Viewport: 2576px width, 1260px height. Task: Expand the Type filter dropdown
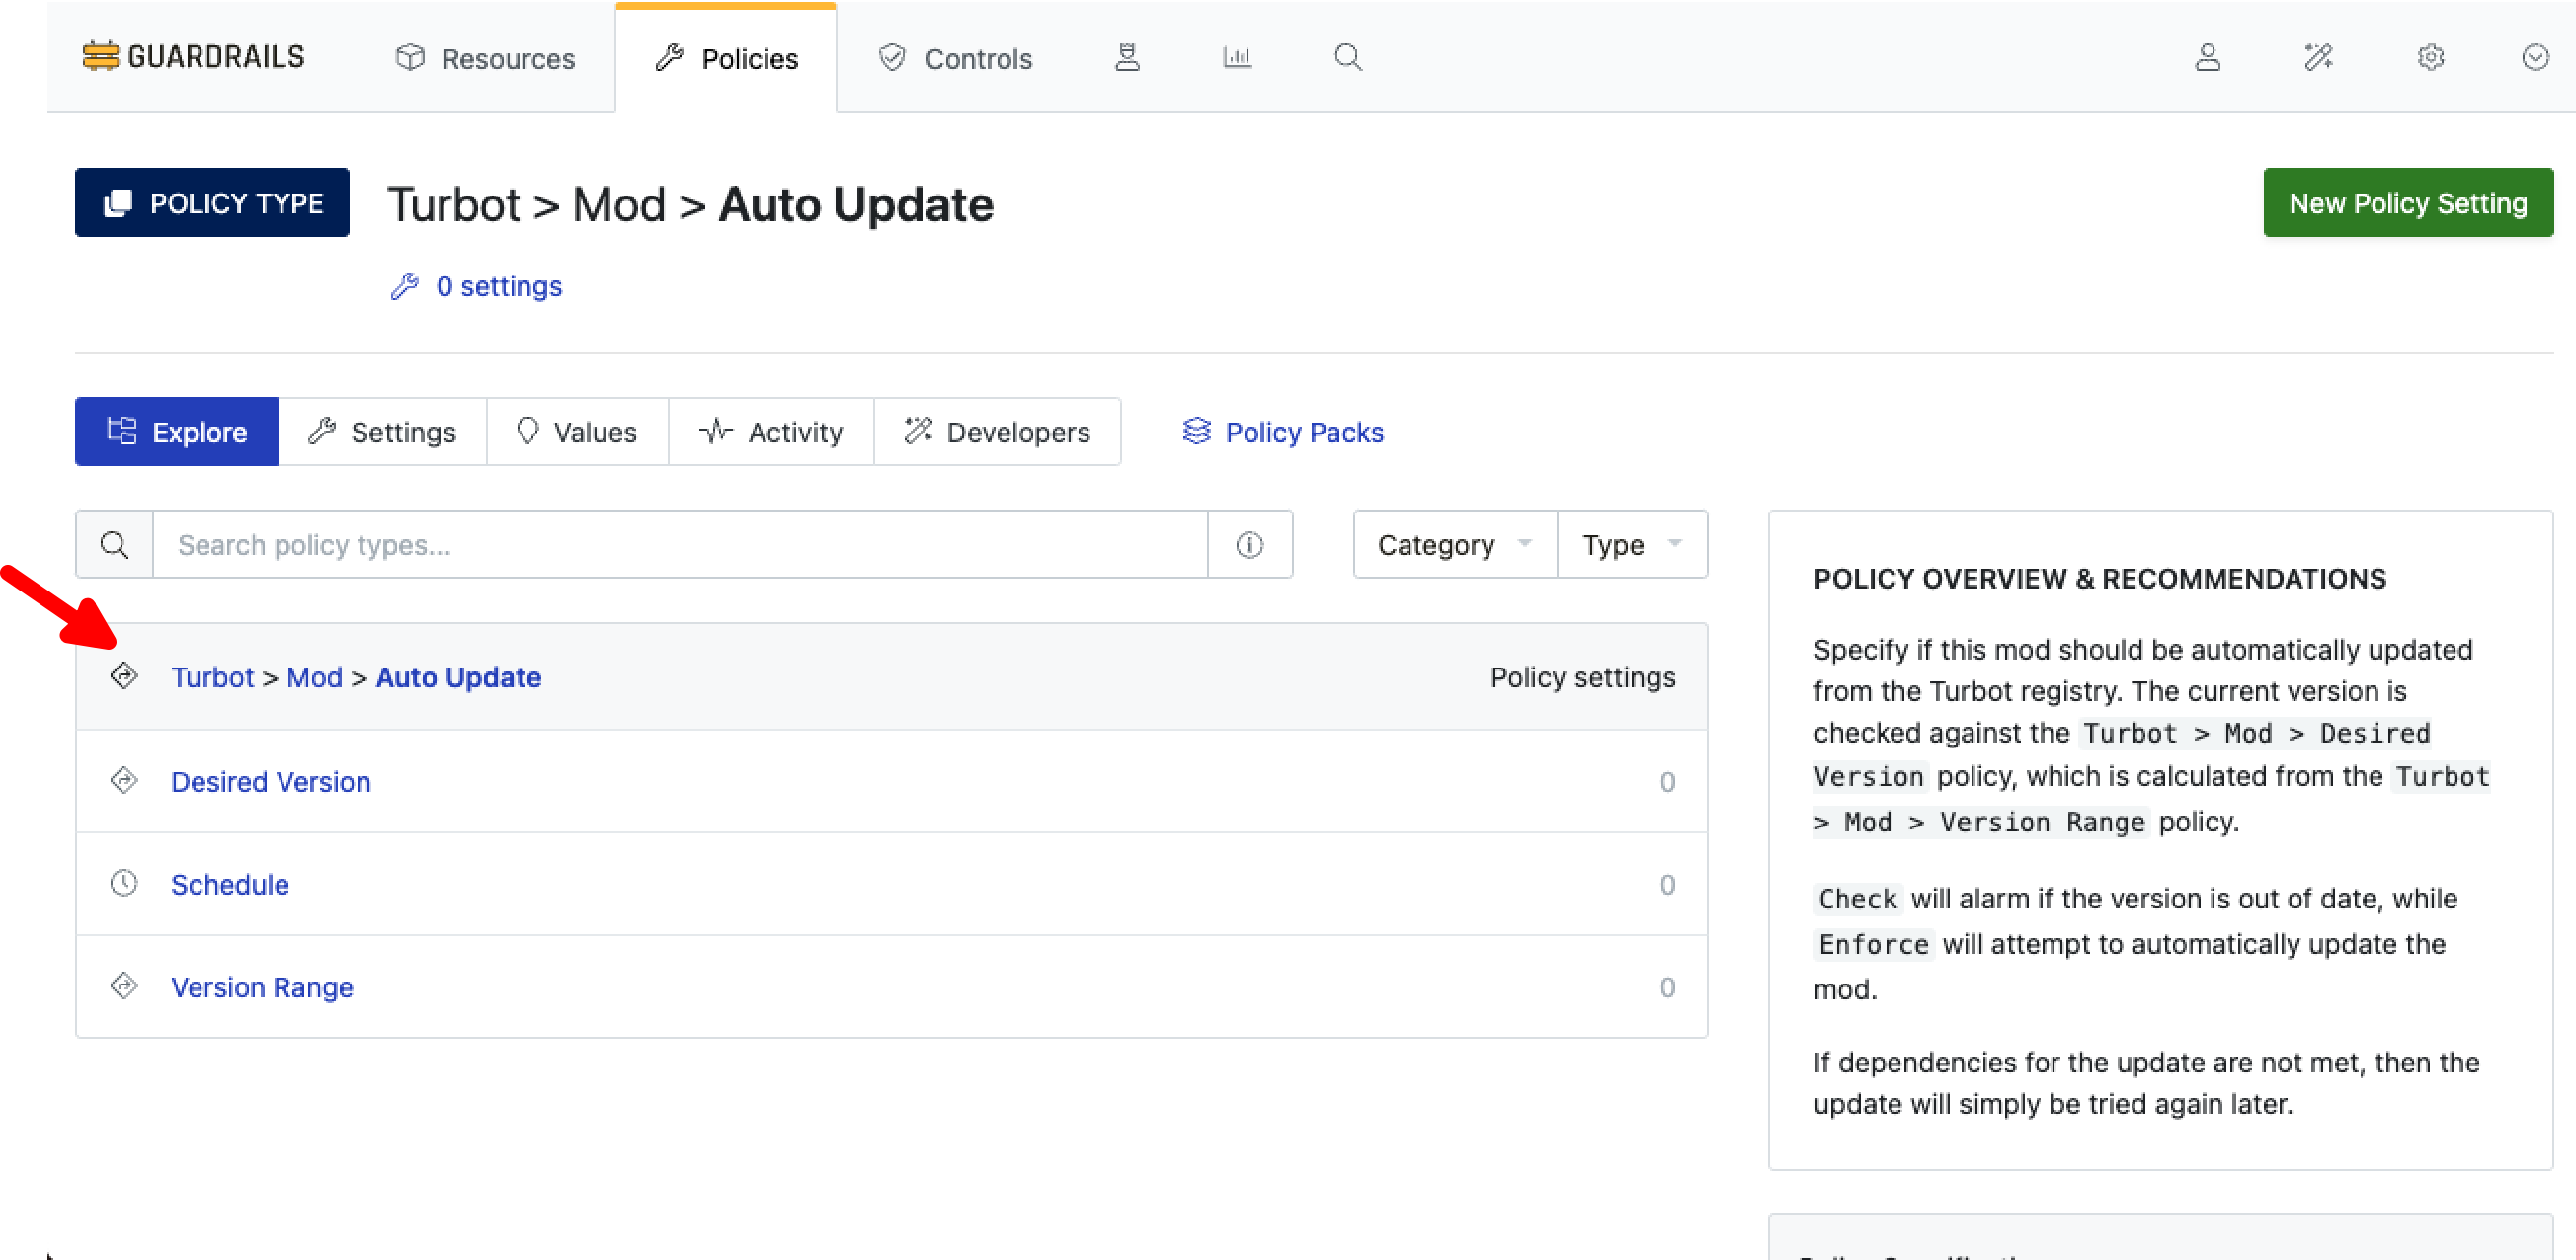(1631, 545)
